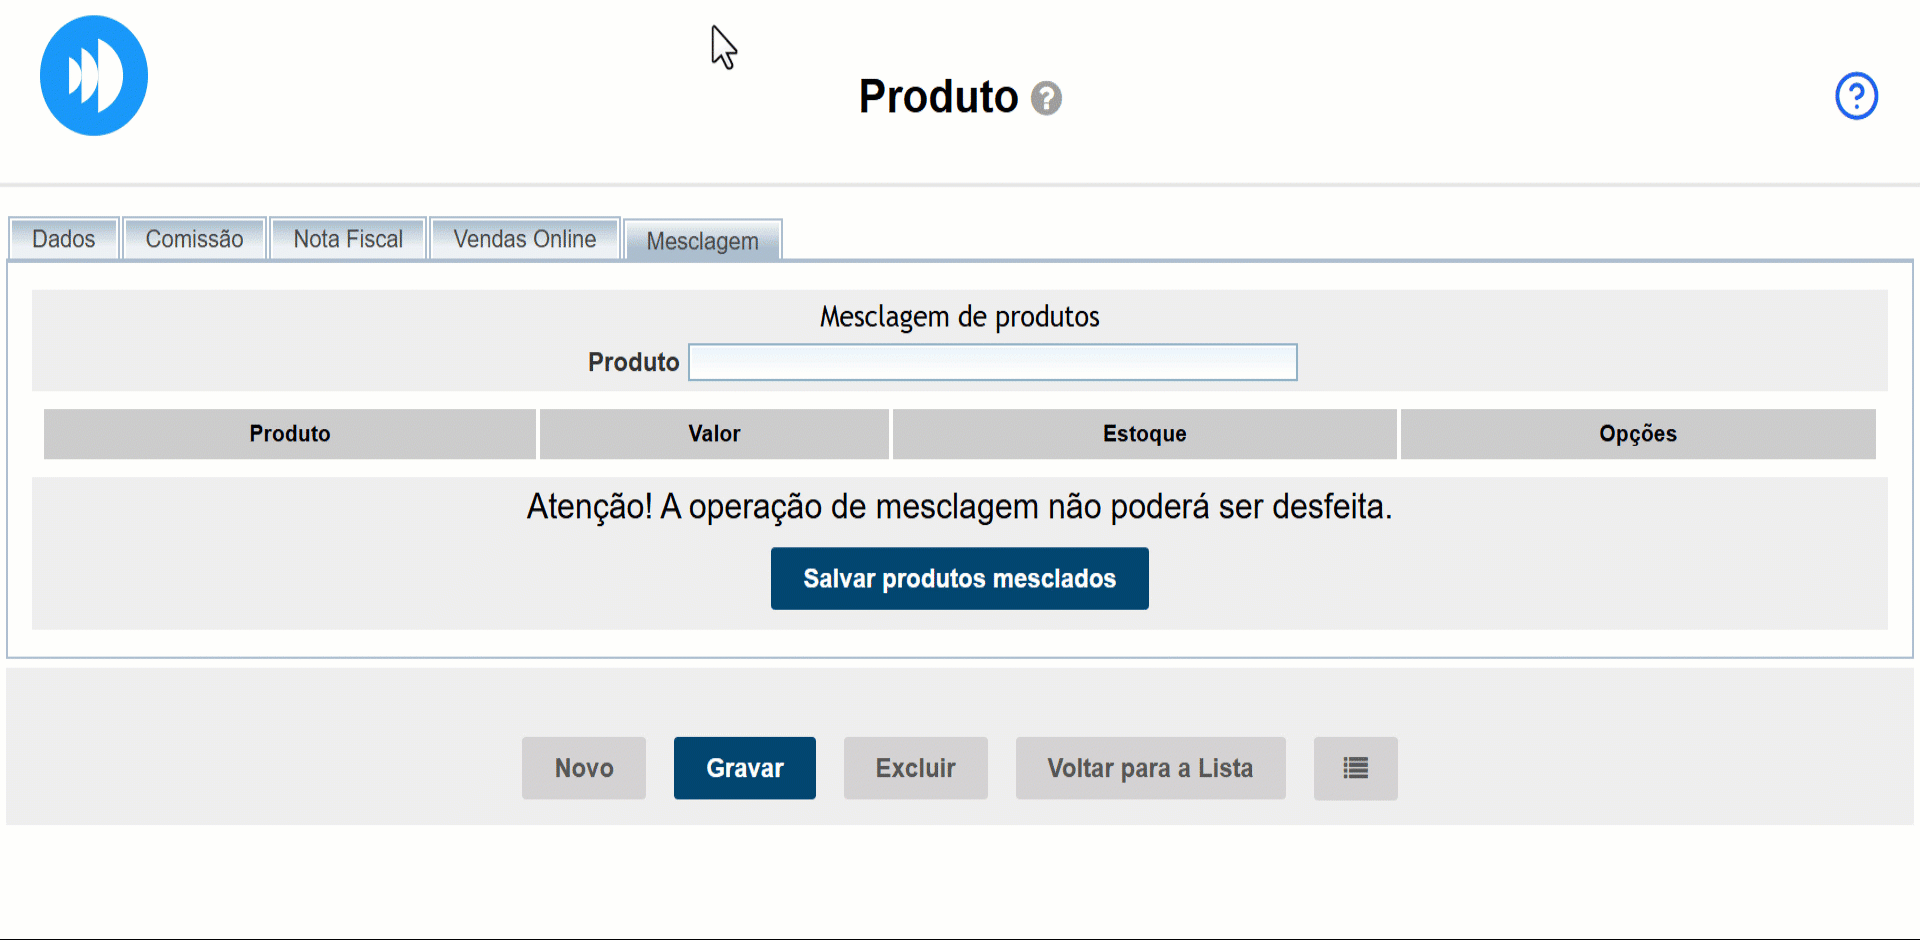Switch to the Dados tab
Screen dimensions: 1920x940
[64, 239]
